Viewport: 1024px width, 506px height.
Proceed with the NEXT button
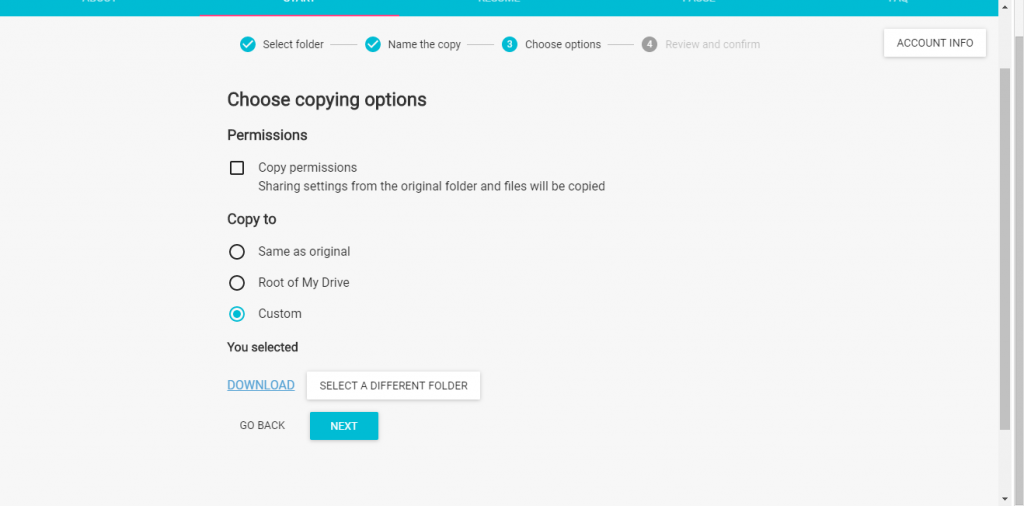(344, 426)
